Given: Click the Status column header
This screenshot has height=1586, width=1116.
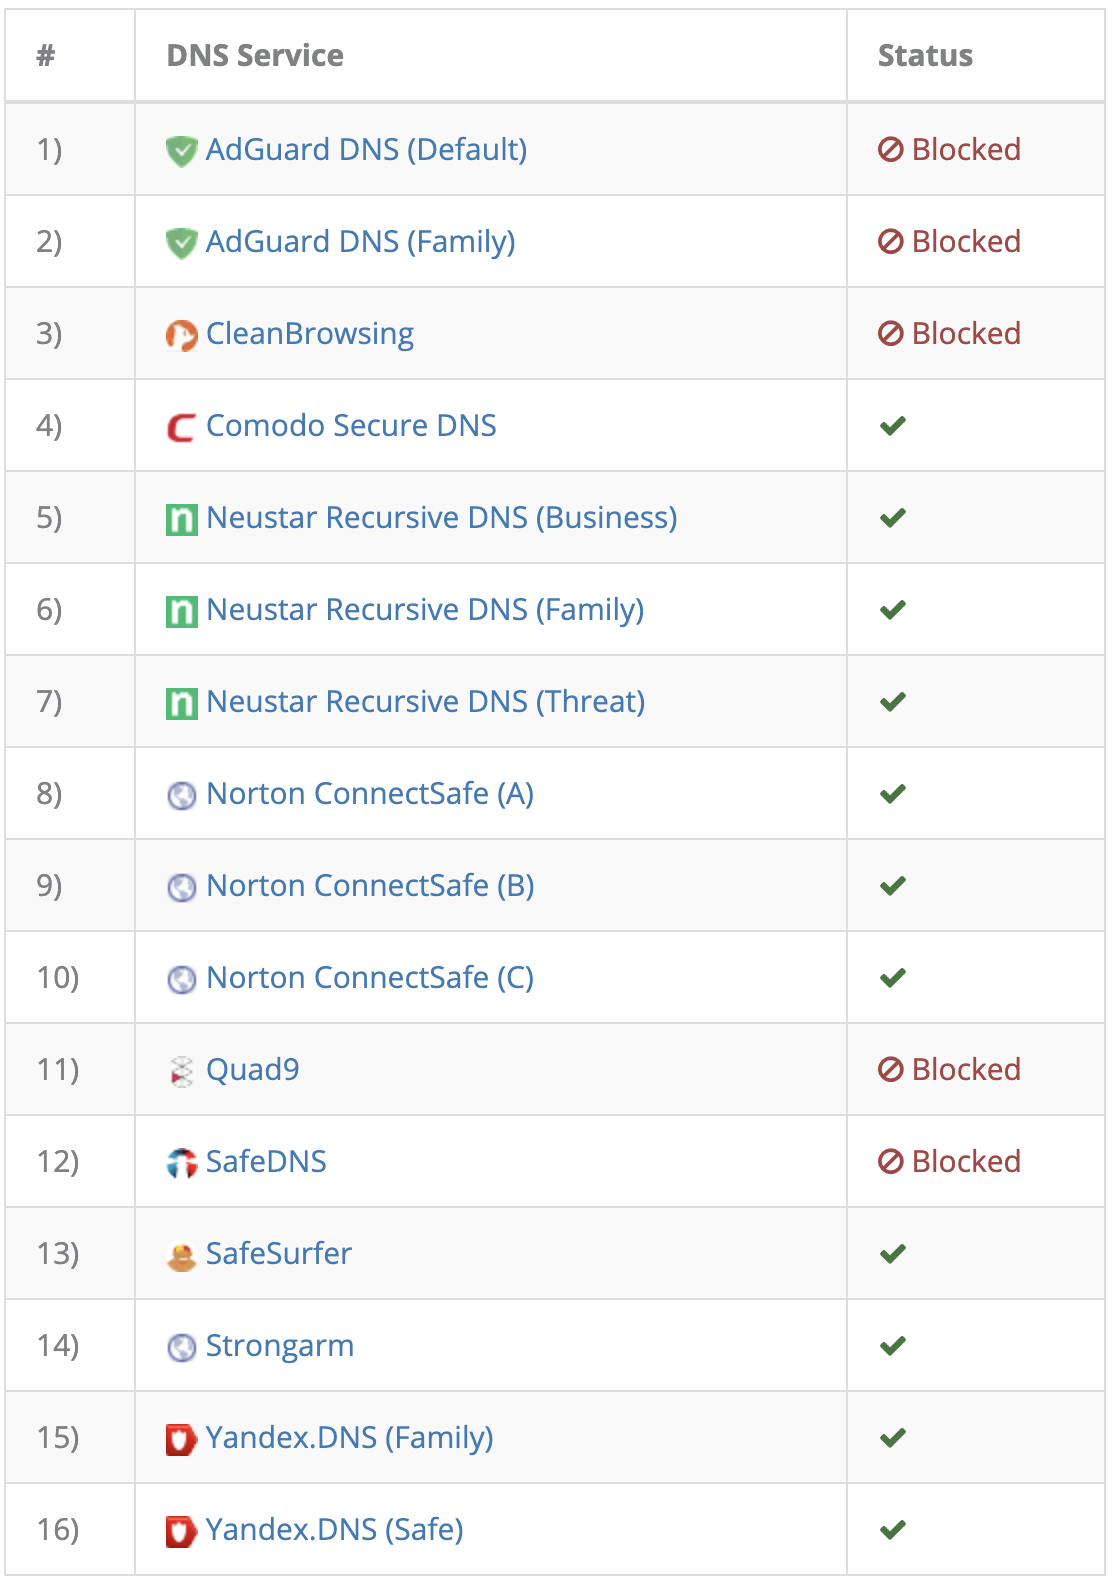Looking at the screenshot, I should [925, 56].
